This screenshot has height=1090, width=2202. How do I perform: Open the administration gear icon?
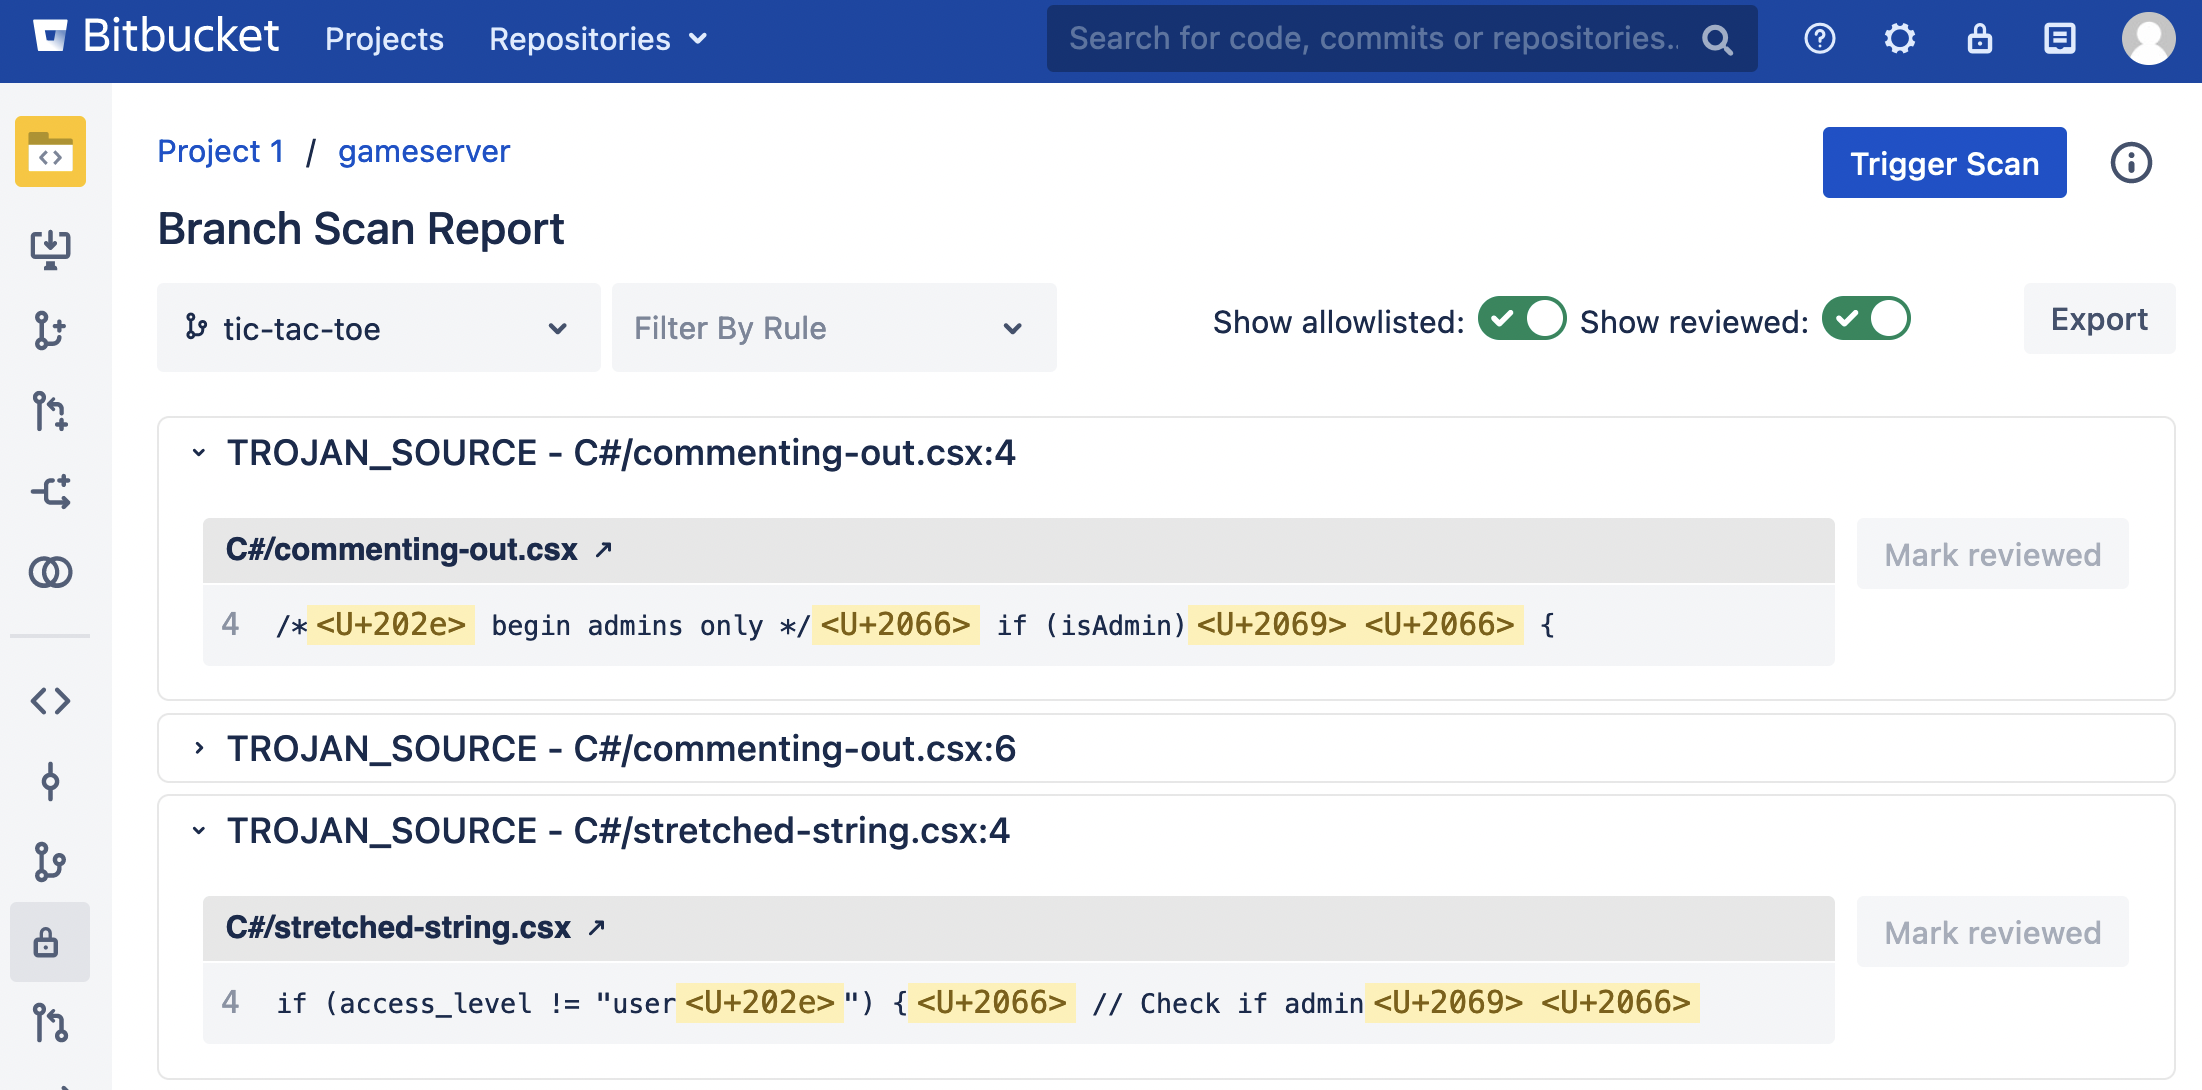(1899, 39)
